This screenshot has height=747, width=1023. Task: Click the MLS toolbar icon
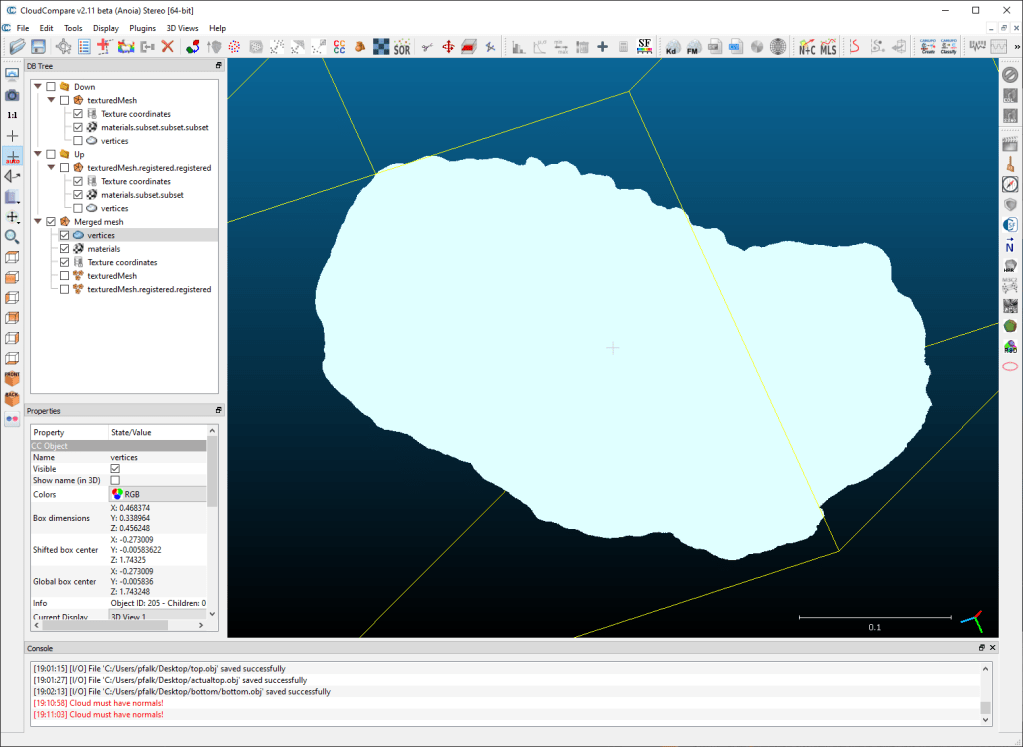[x=828, y=47]
